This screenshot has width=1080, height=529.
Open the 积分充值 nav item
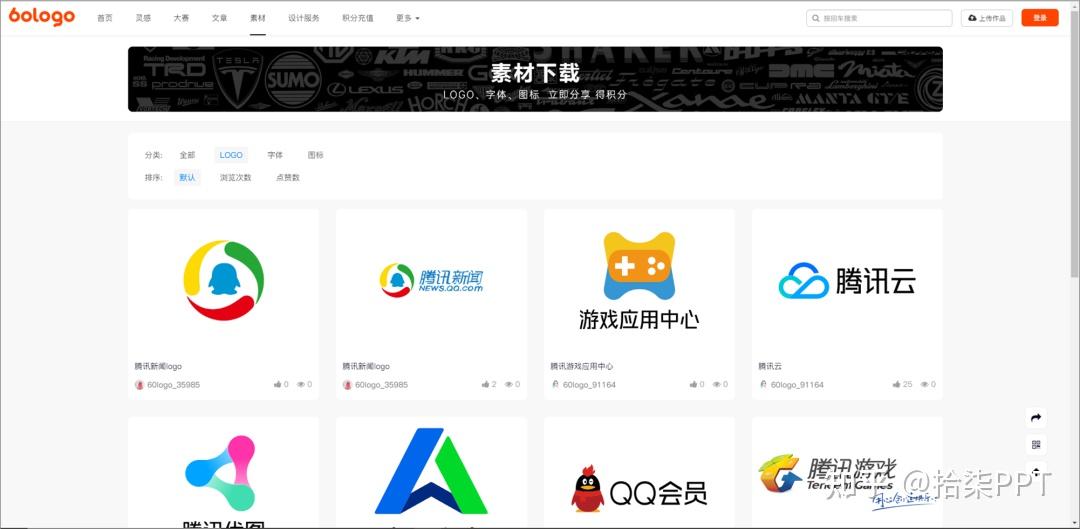[x=357, y=18]
